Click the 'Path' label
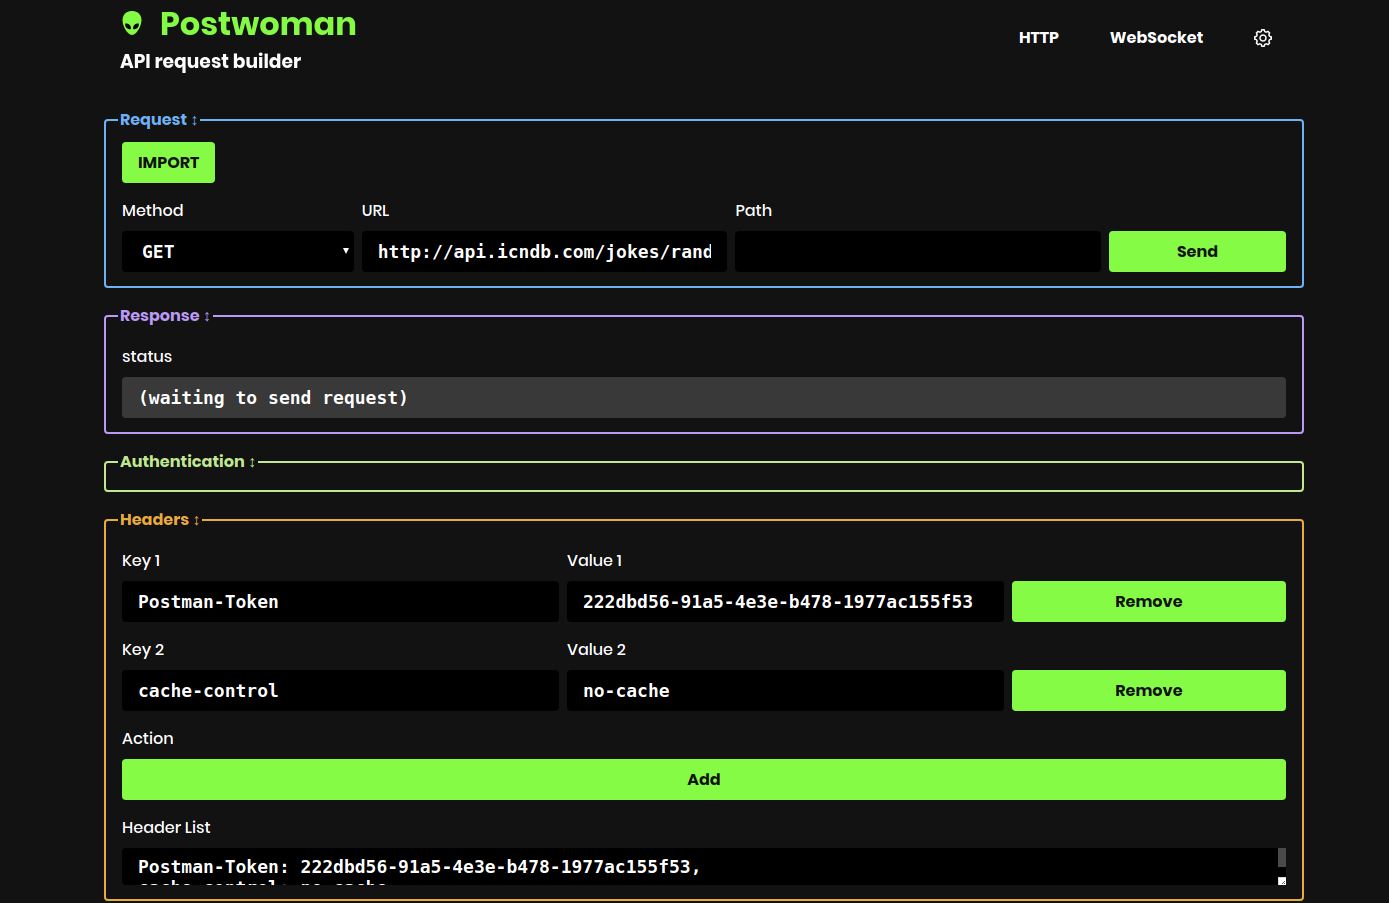The image size is (1389, 903). (753, 211)
